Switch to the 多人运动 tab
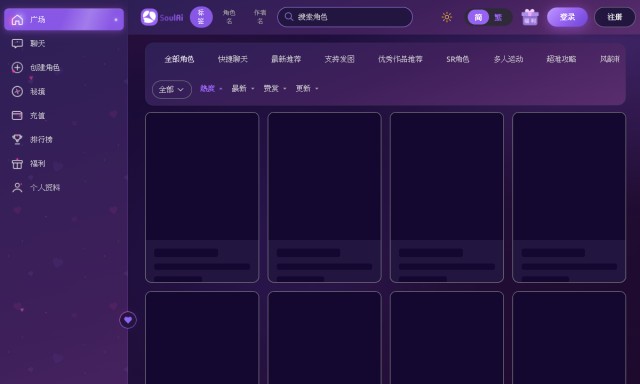 pos(508,59)
